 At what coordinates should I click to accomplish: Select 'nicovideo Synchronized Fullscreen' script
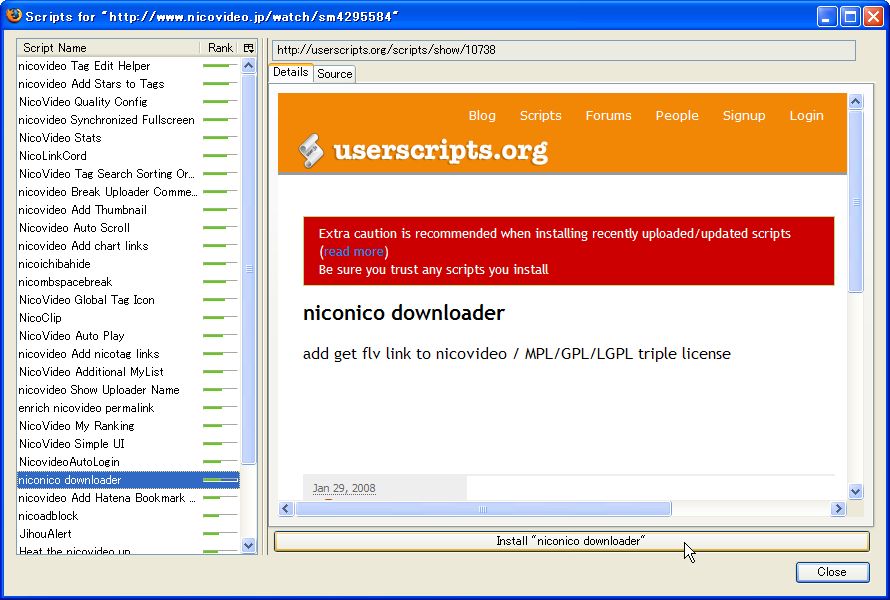(x=128, y=120)
